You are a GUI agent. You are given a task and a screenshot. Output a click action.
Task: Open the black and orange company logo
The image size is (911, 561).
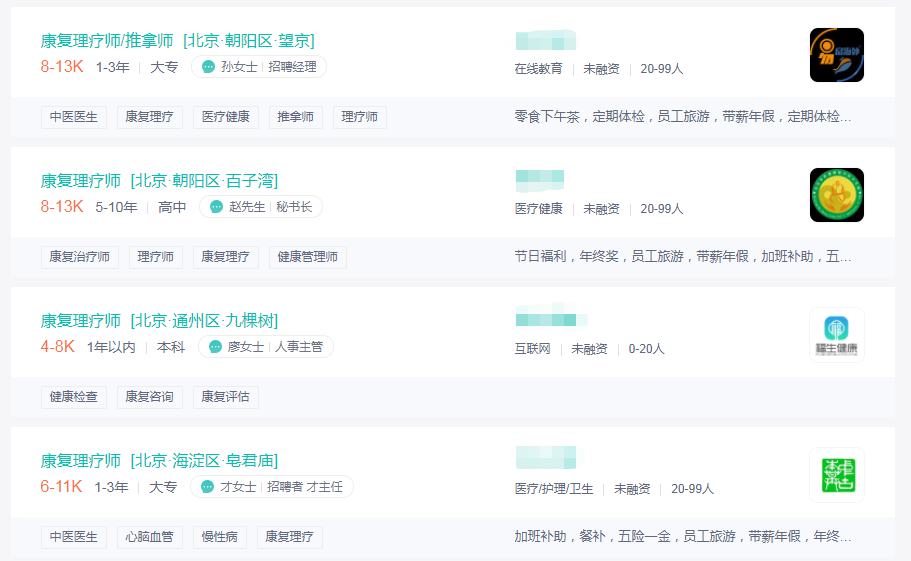coord(837,55)
